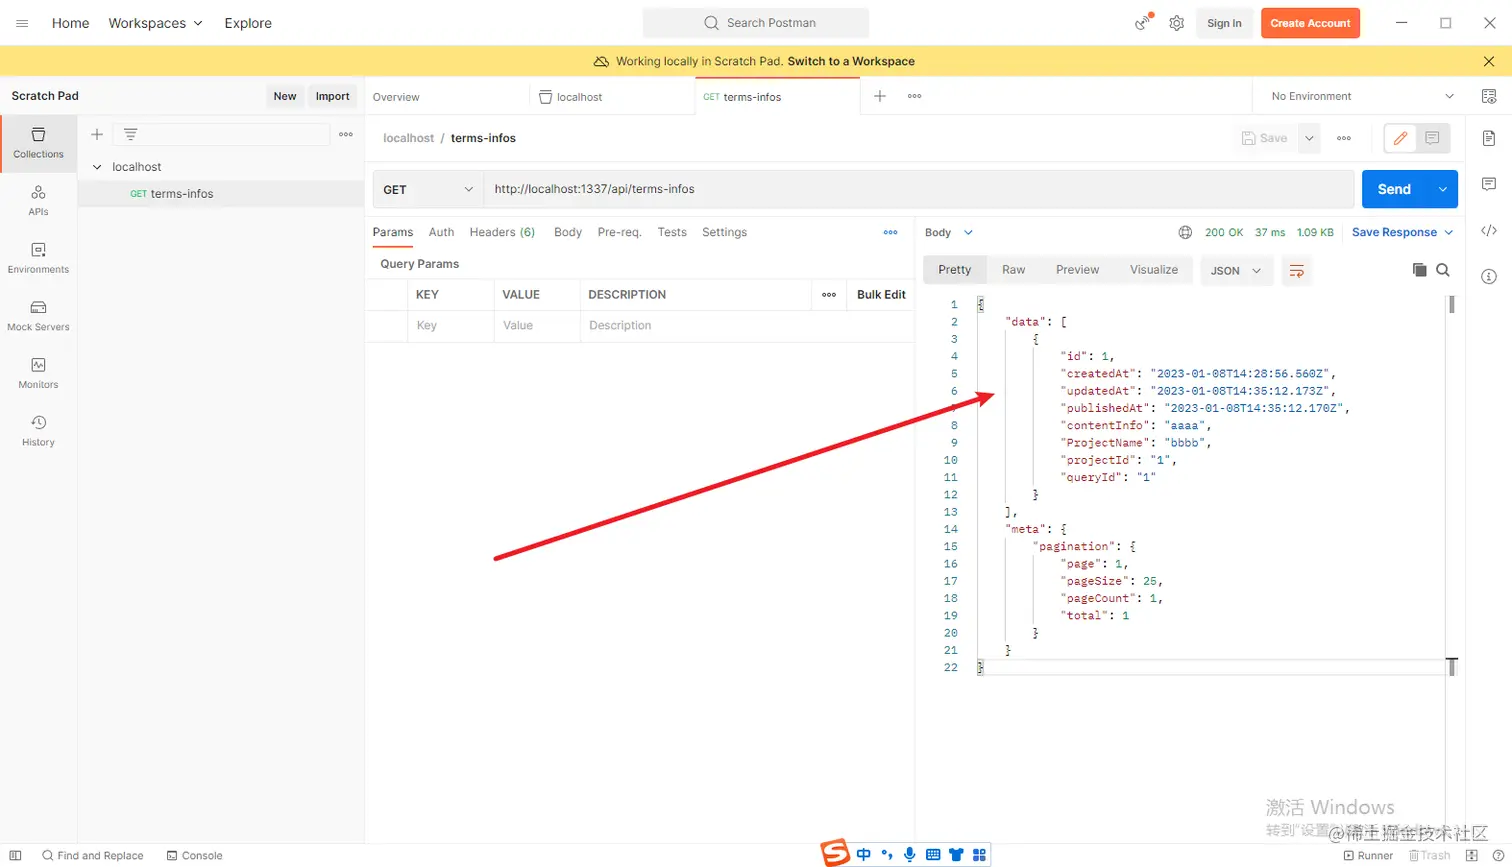
Task: Open the APIs sidebar section
Action: point(38,201)
